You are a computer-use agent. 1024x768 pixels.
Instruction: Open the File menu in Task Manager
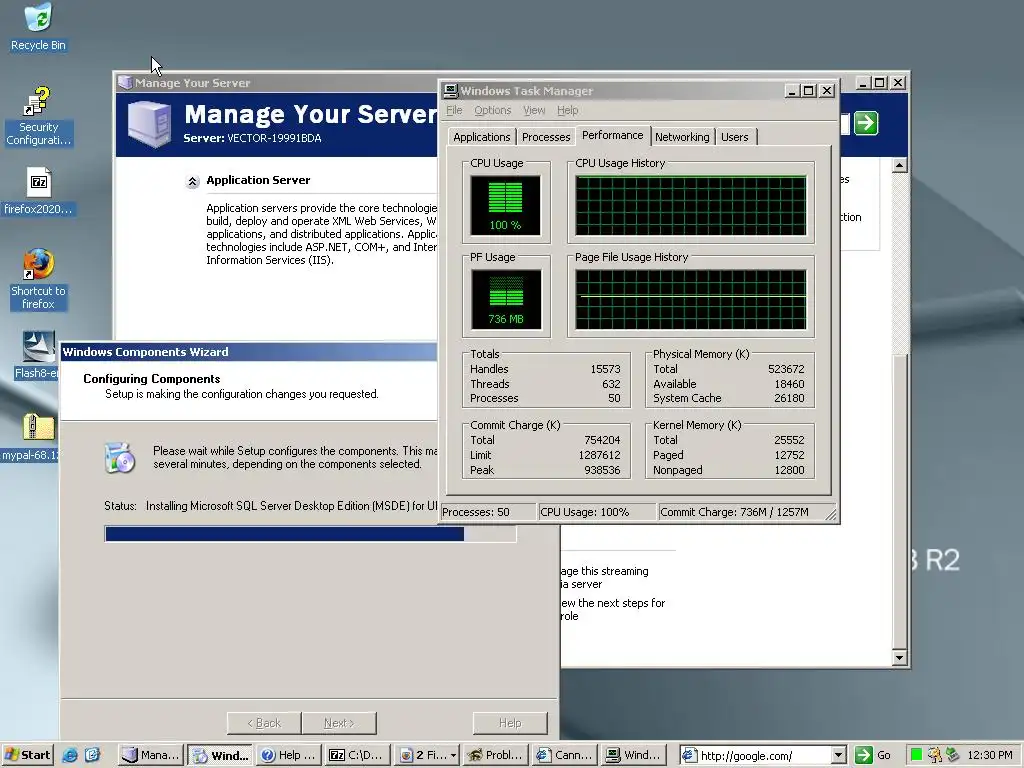pyautogui.click(x=454, y=110)
